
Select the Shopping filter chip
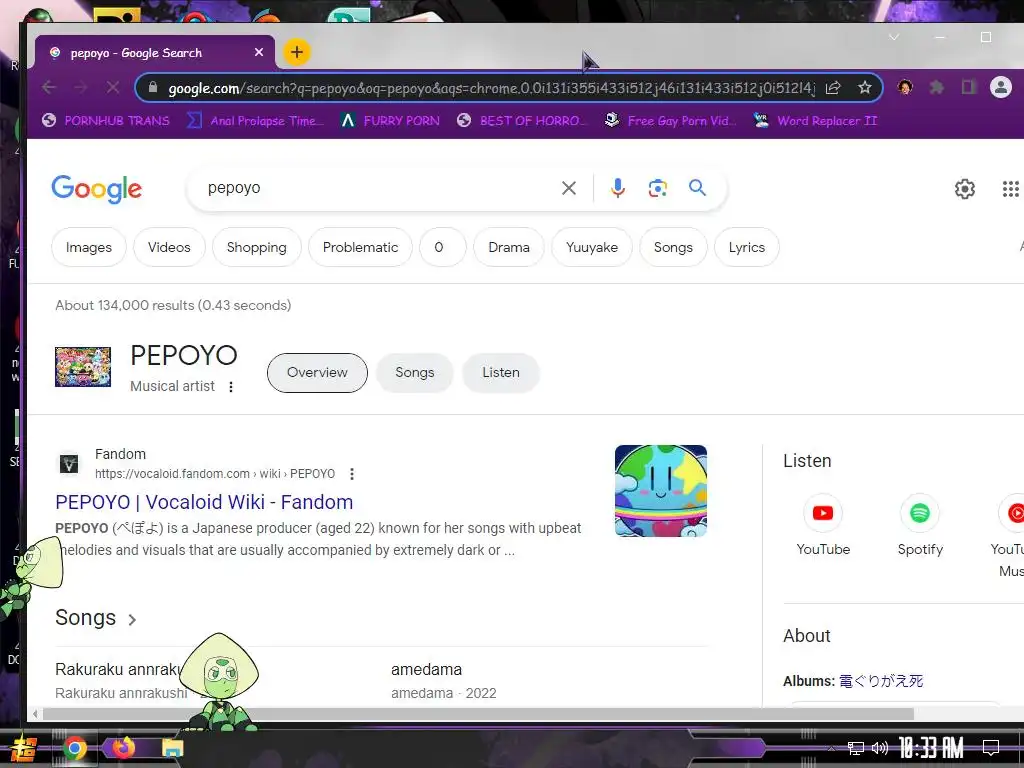257,248
